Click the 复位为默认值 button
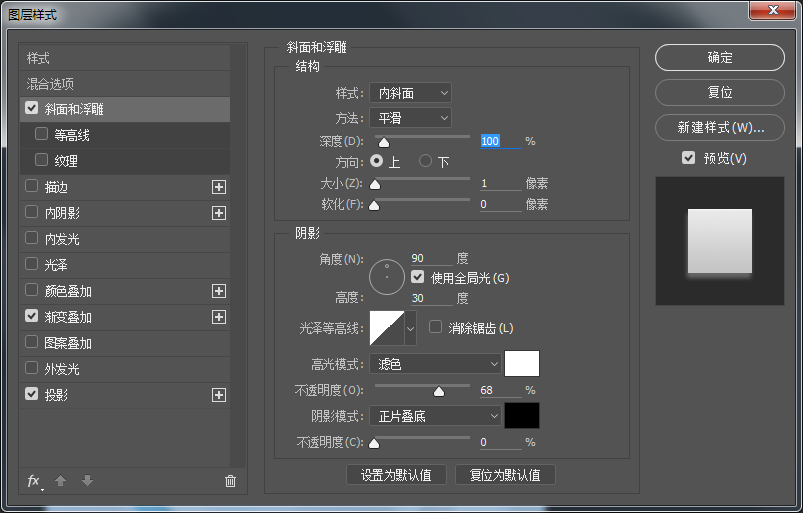 pos(505,475)
